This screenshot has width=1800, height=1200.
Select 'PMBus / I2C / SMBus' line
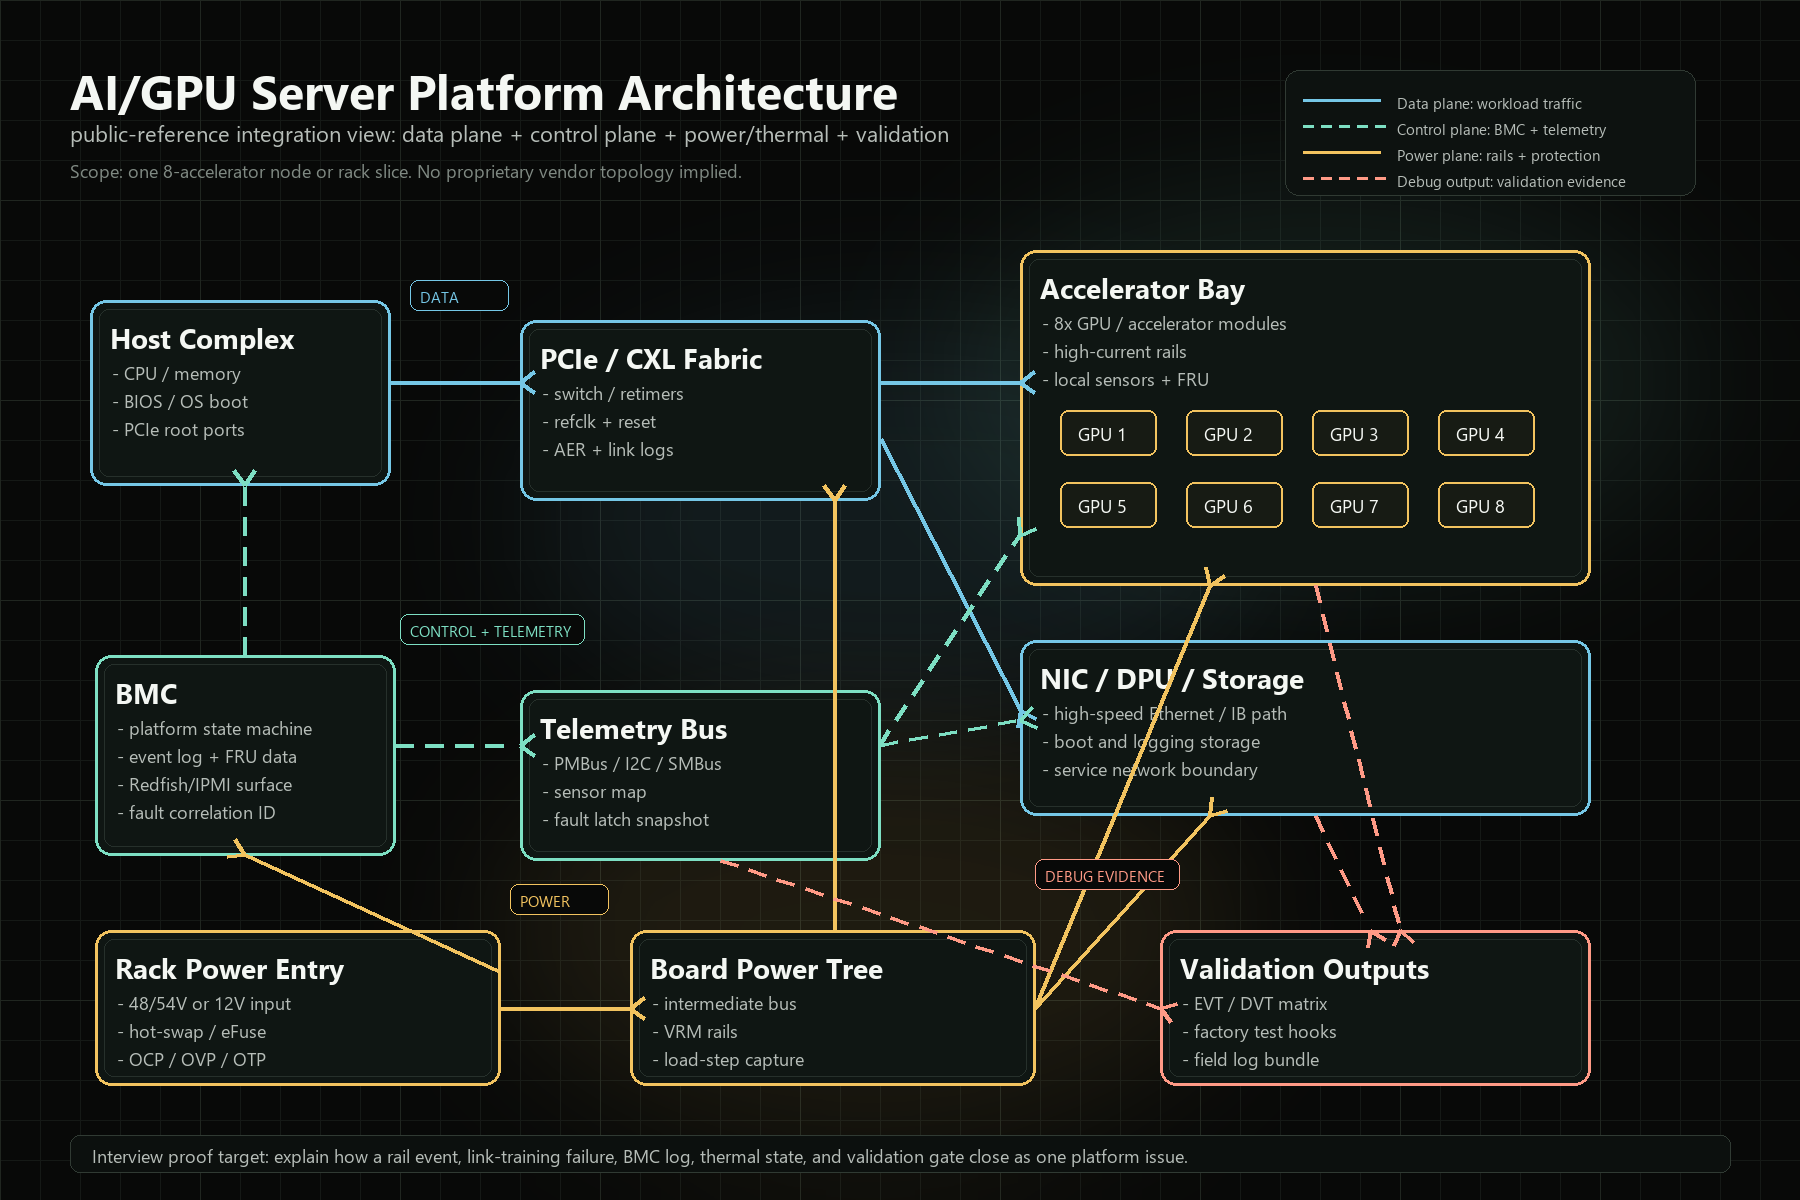point(632,764)
